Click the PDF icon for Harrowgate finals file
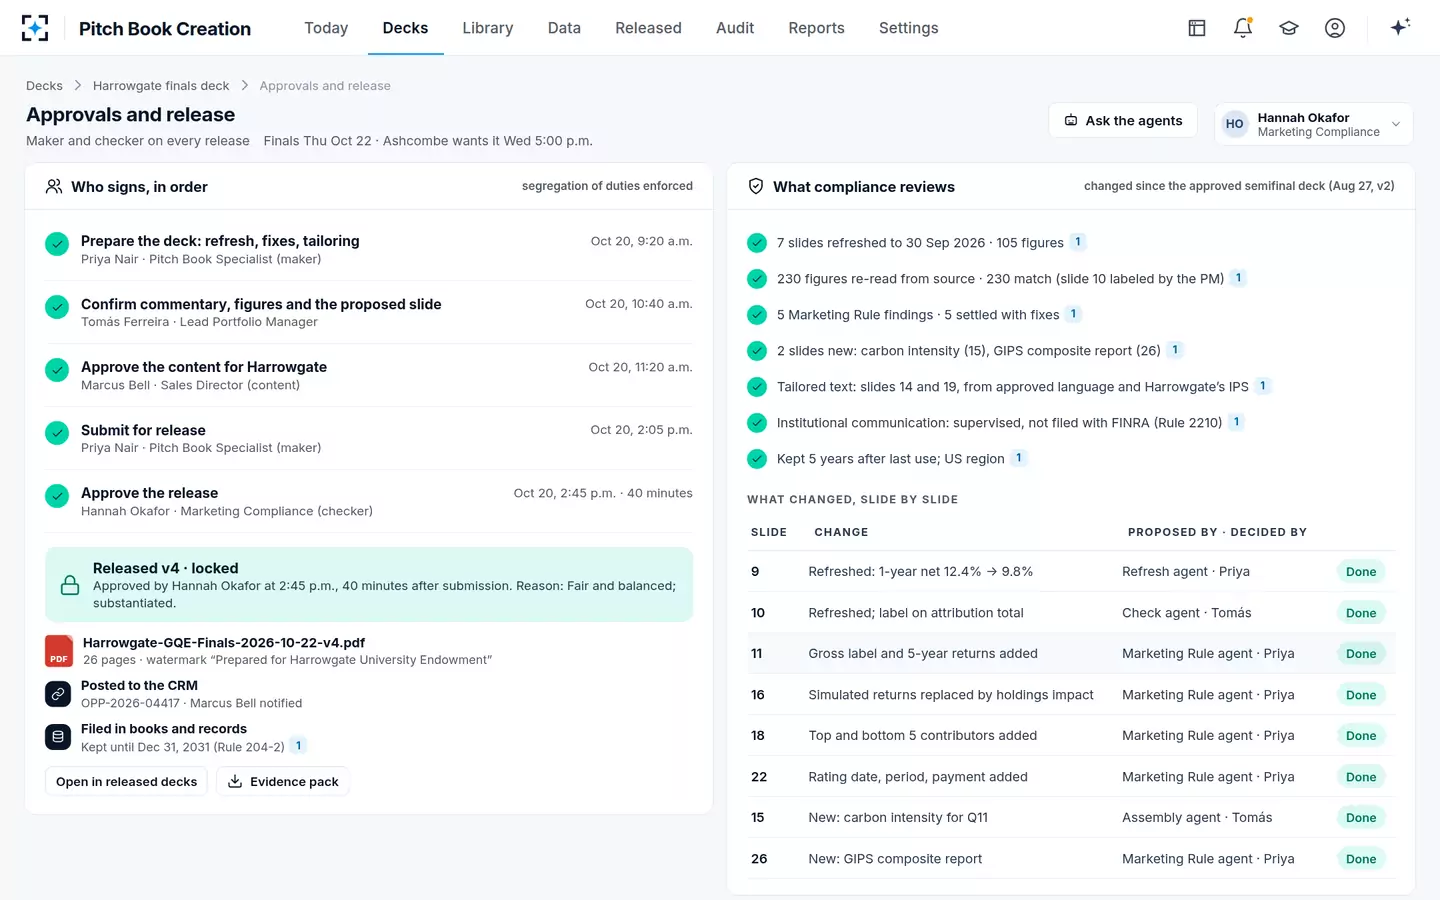This screenshot has width=1440, height=900. click(x=59, y=651)
